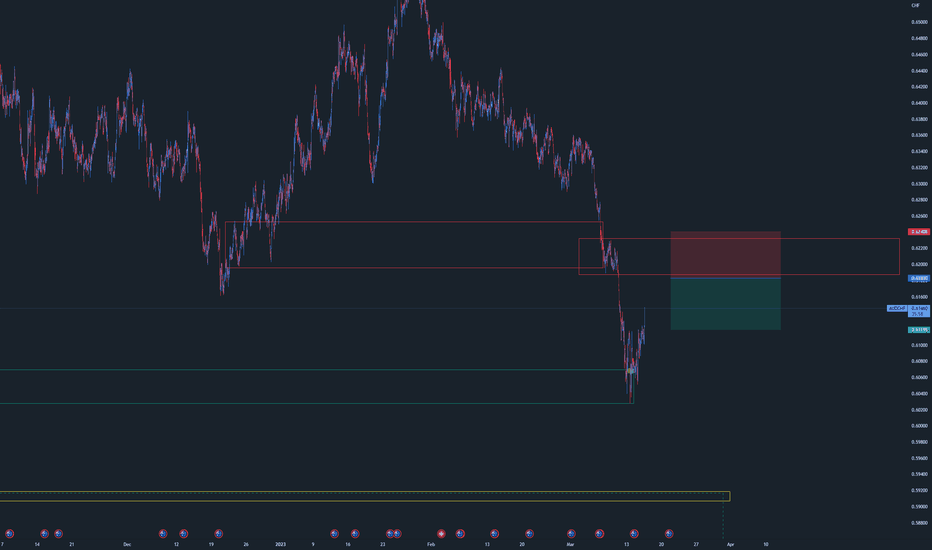Click the 0.60000 price scale label
This screenshot has width=932, height=550.
coord(919,426)
